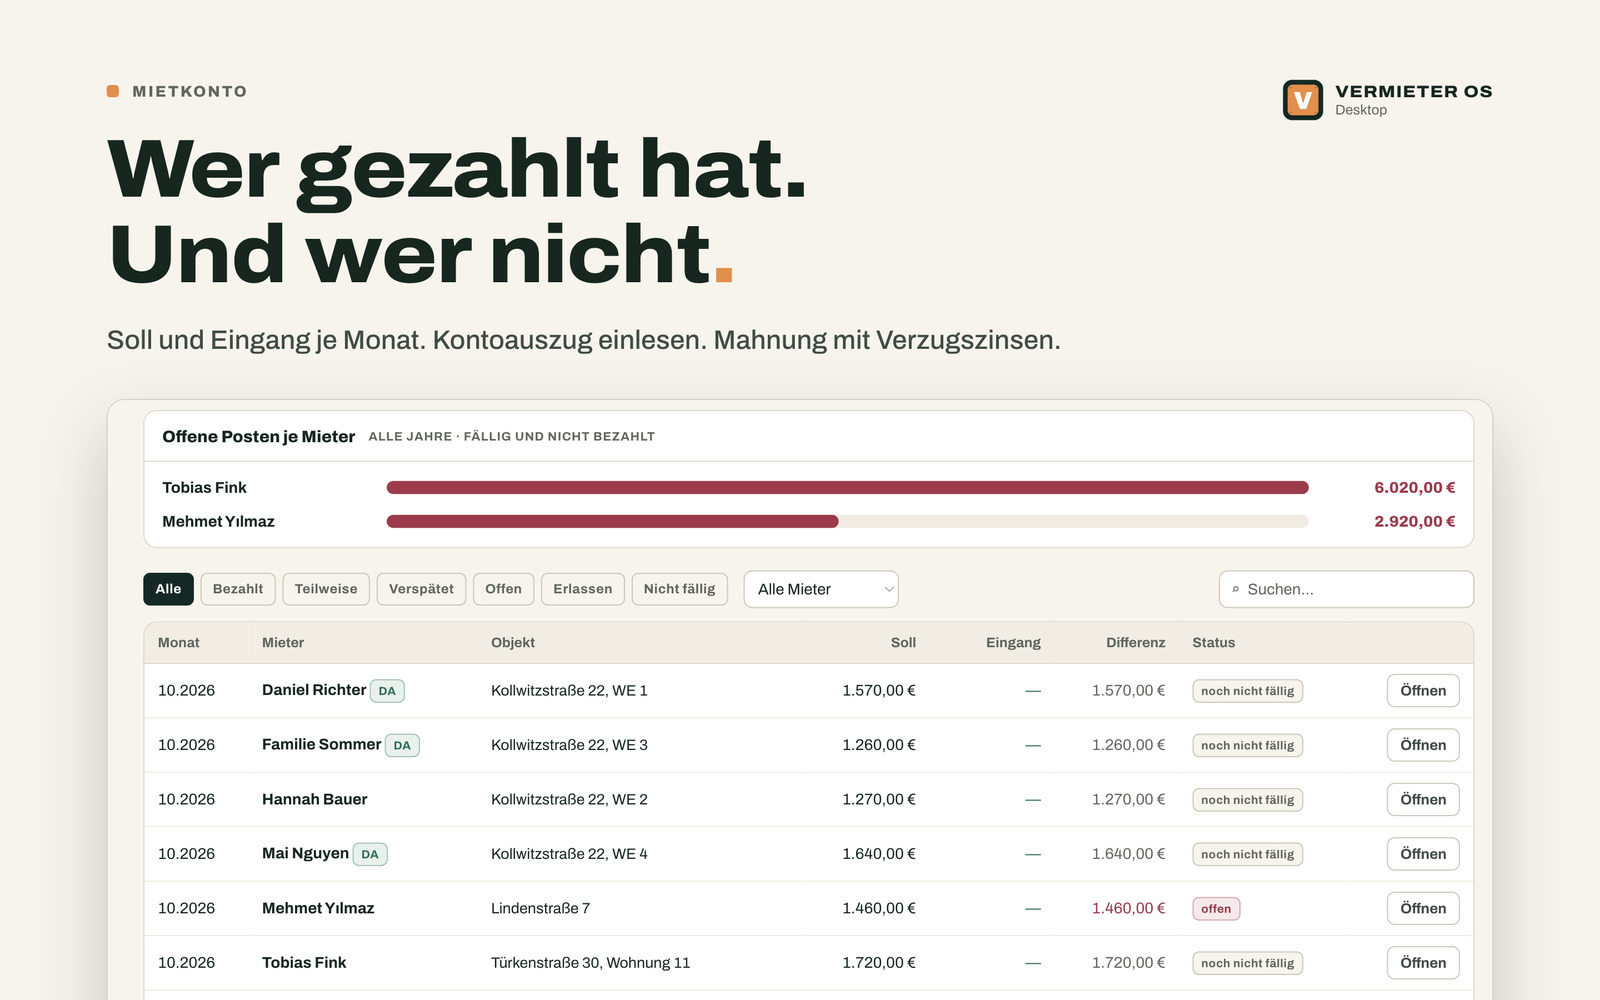Viewport: 1600px width, 1000px height.
Task: Click Hannah Bauer's 'noch nicht fällig' badge
Action: click(x=1247, y=800)
